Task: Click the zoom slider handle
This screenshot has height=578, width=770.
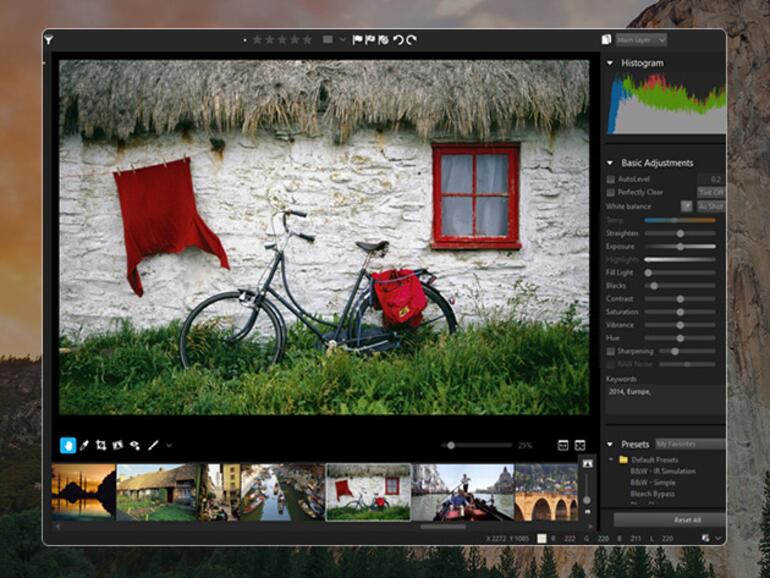Action: [x=451, y=445]
